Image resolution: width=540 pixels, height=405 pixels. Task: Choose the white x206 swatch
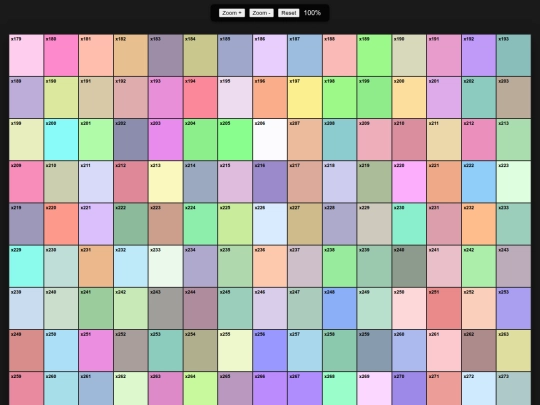click(x=270, y=139)
